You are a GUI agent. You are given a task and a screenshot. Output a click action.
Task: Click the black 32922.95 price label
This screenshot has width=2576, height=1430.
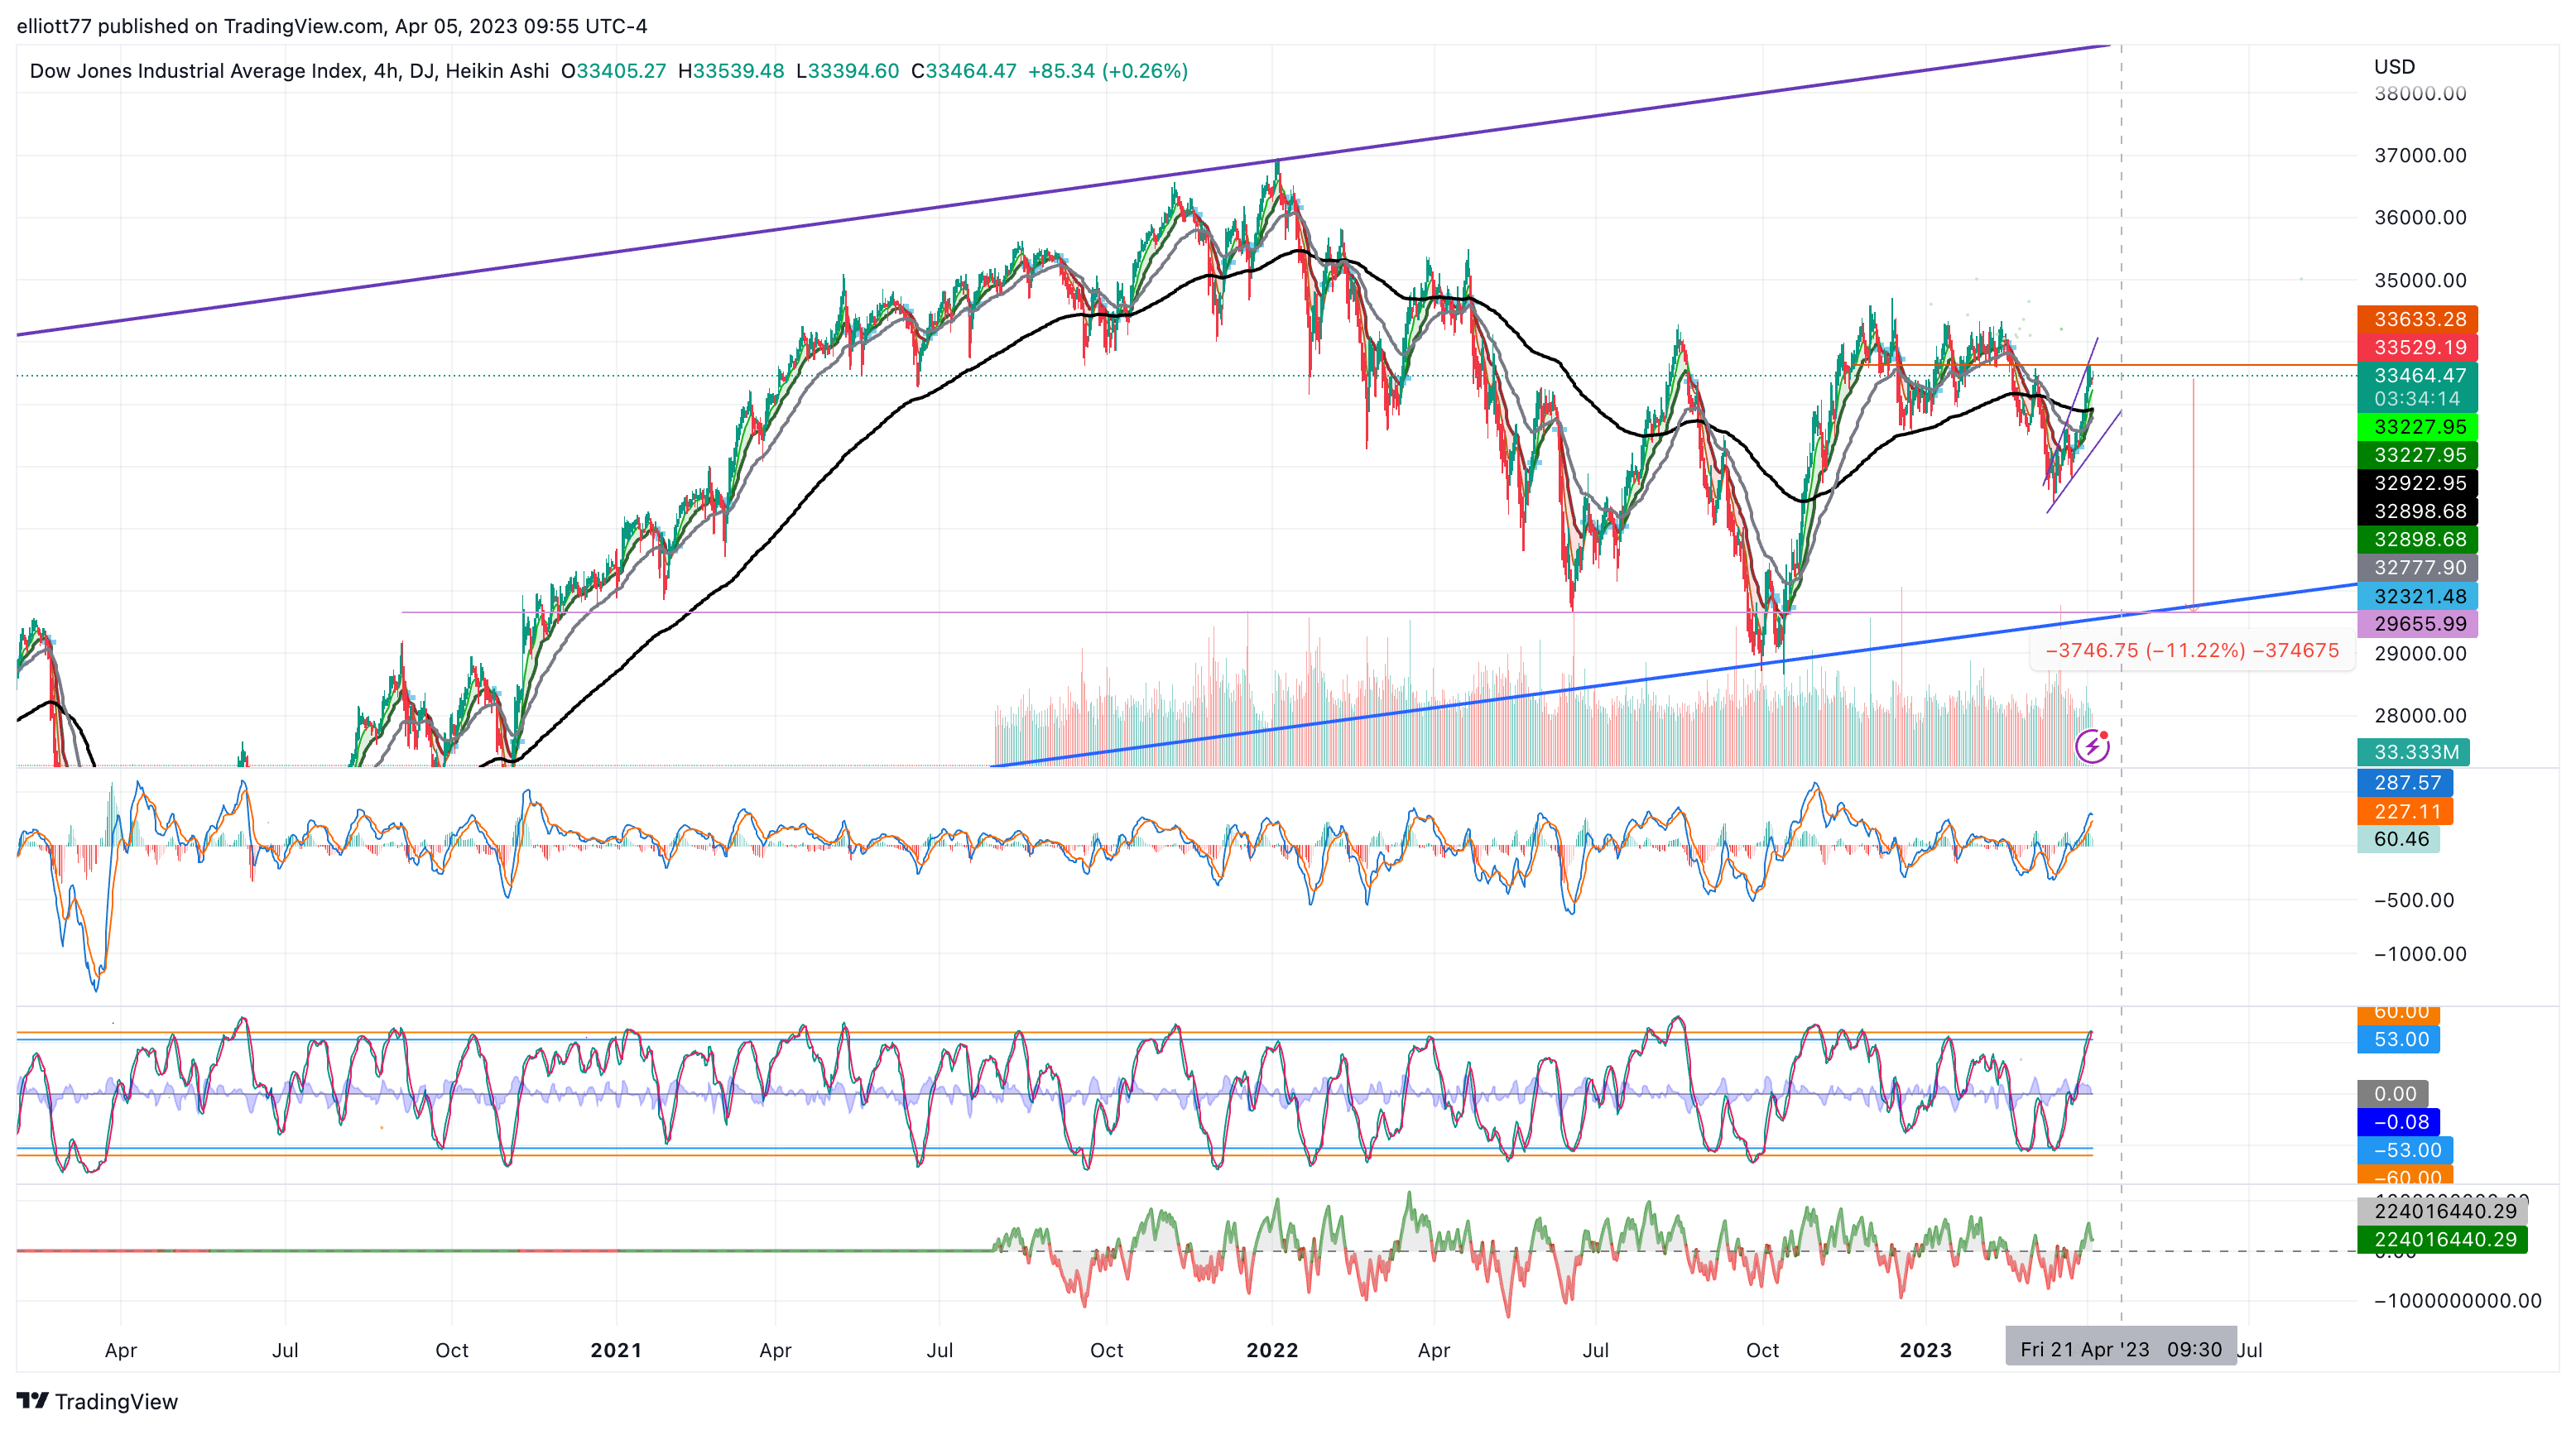click(2417, 483)
